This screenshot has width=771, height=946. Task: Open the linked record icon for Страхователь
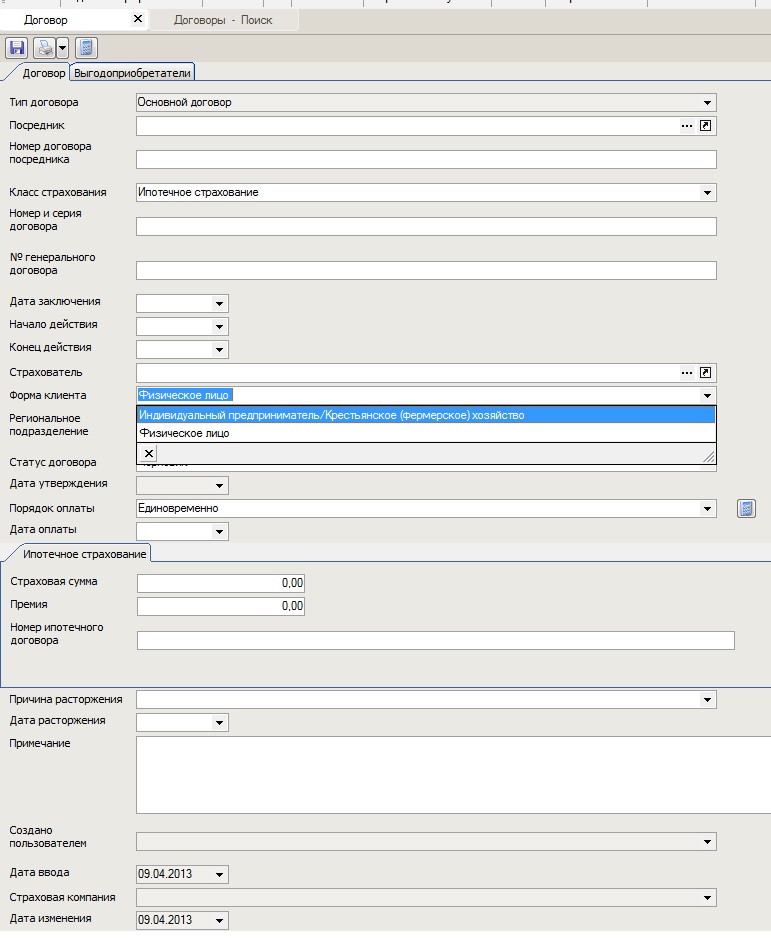click(706, 373)
